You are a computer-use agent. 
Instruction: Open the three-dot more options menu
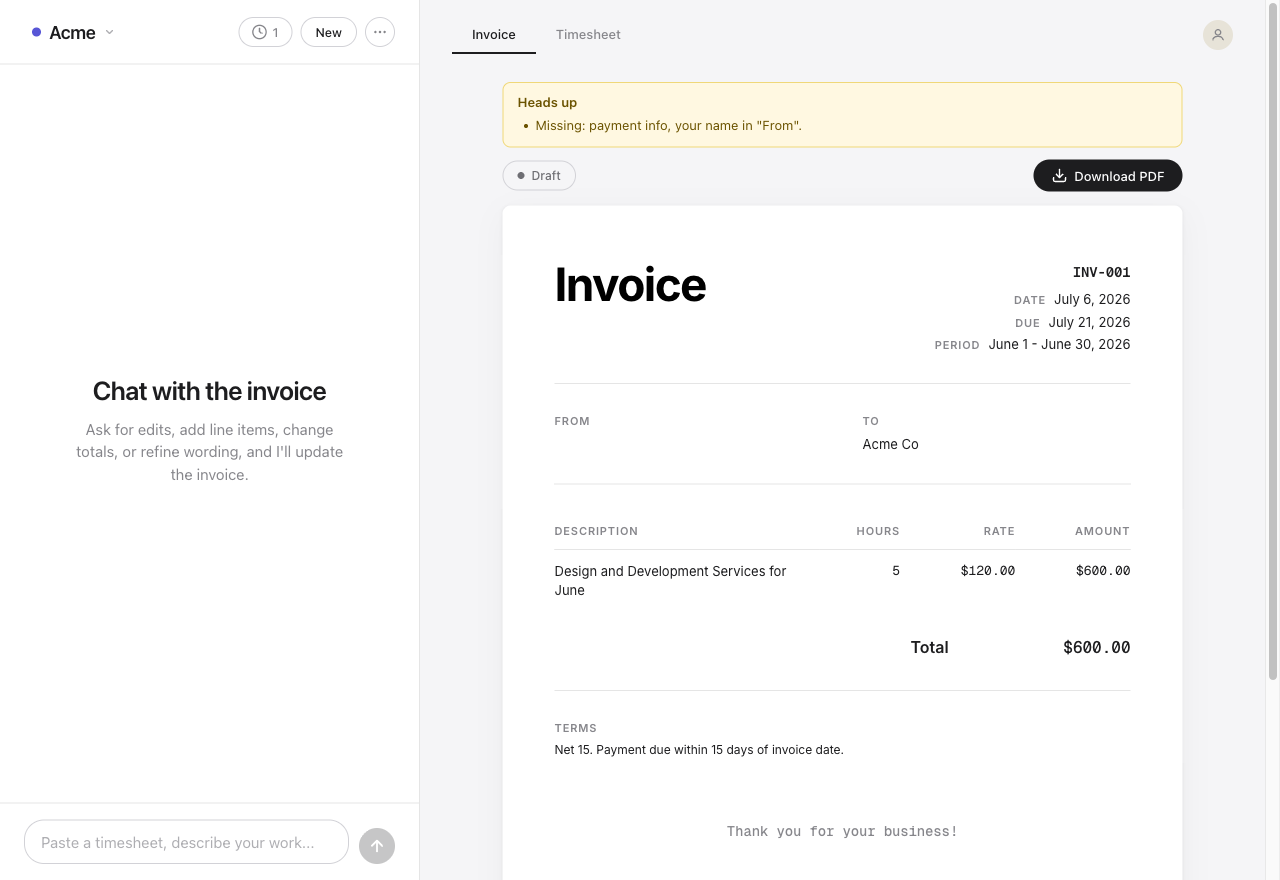tap(380, 32)
